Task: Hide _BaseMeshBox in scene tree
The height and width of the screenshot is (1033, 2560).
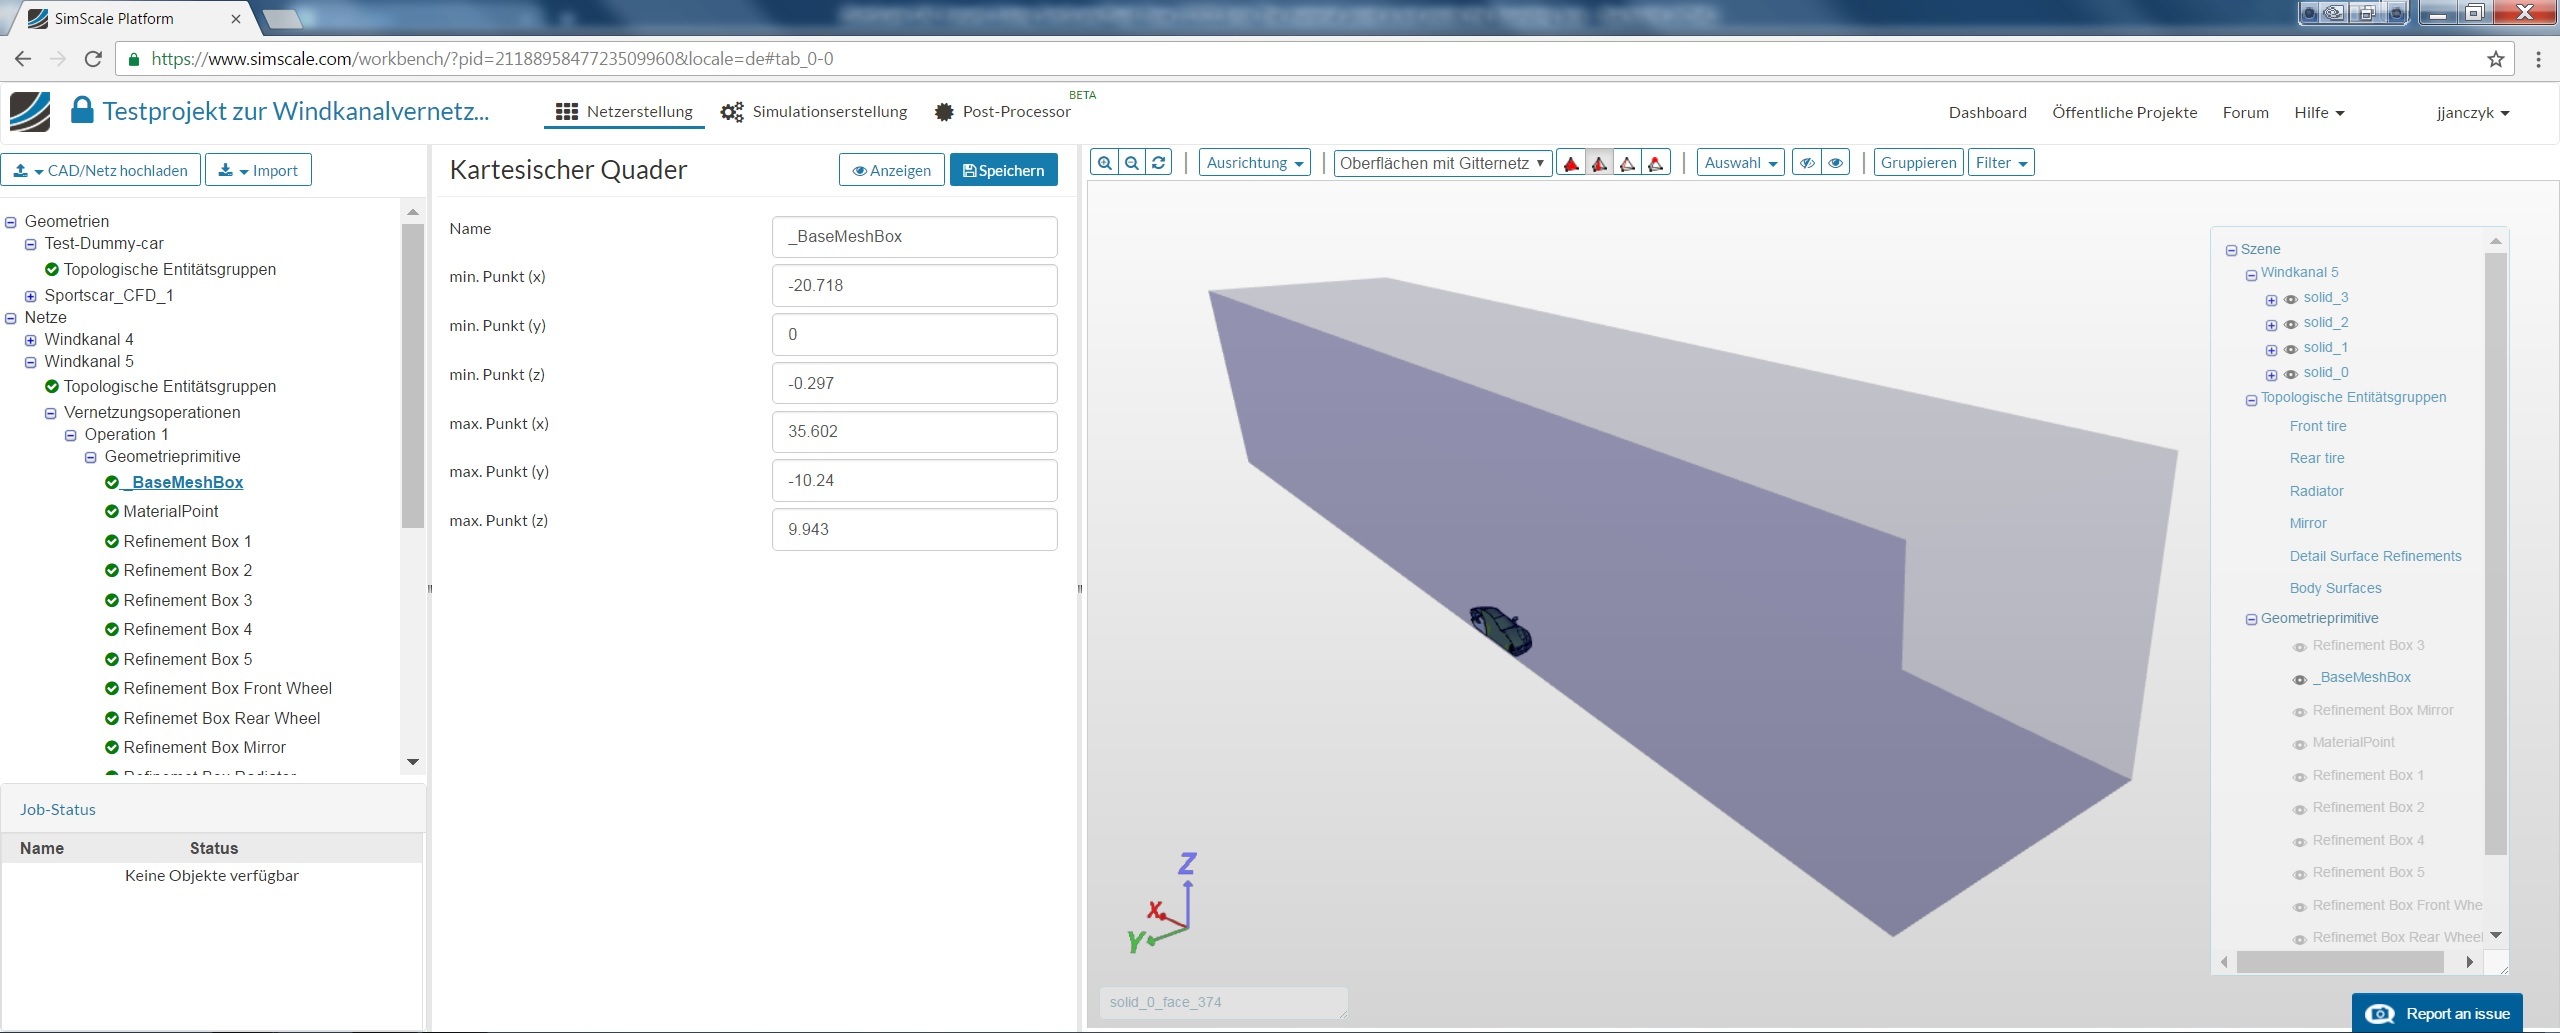Action: click(x=2300, y=679)
